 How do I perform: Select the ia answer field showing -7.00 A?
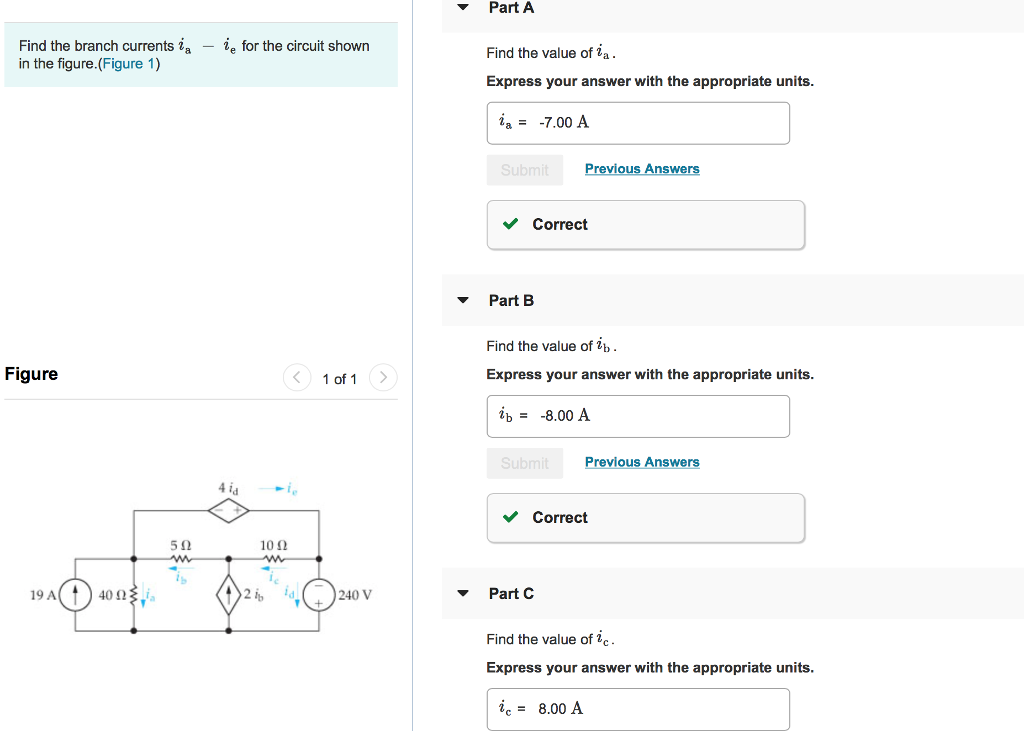point(638,122)
